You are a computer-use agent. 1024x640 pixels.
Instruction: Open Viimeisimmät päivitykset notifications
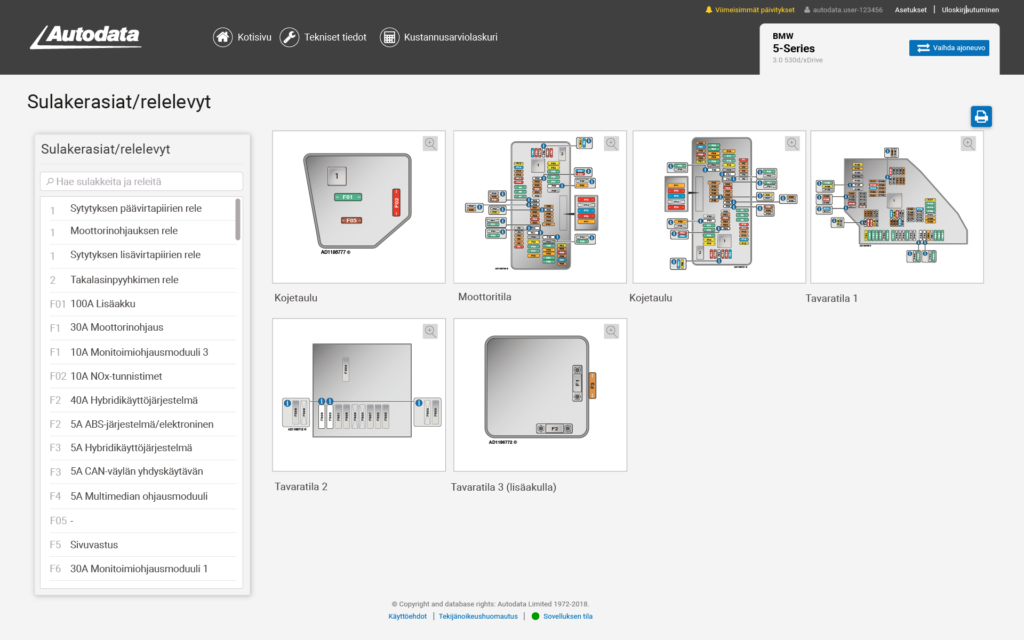pos(750,10)
